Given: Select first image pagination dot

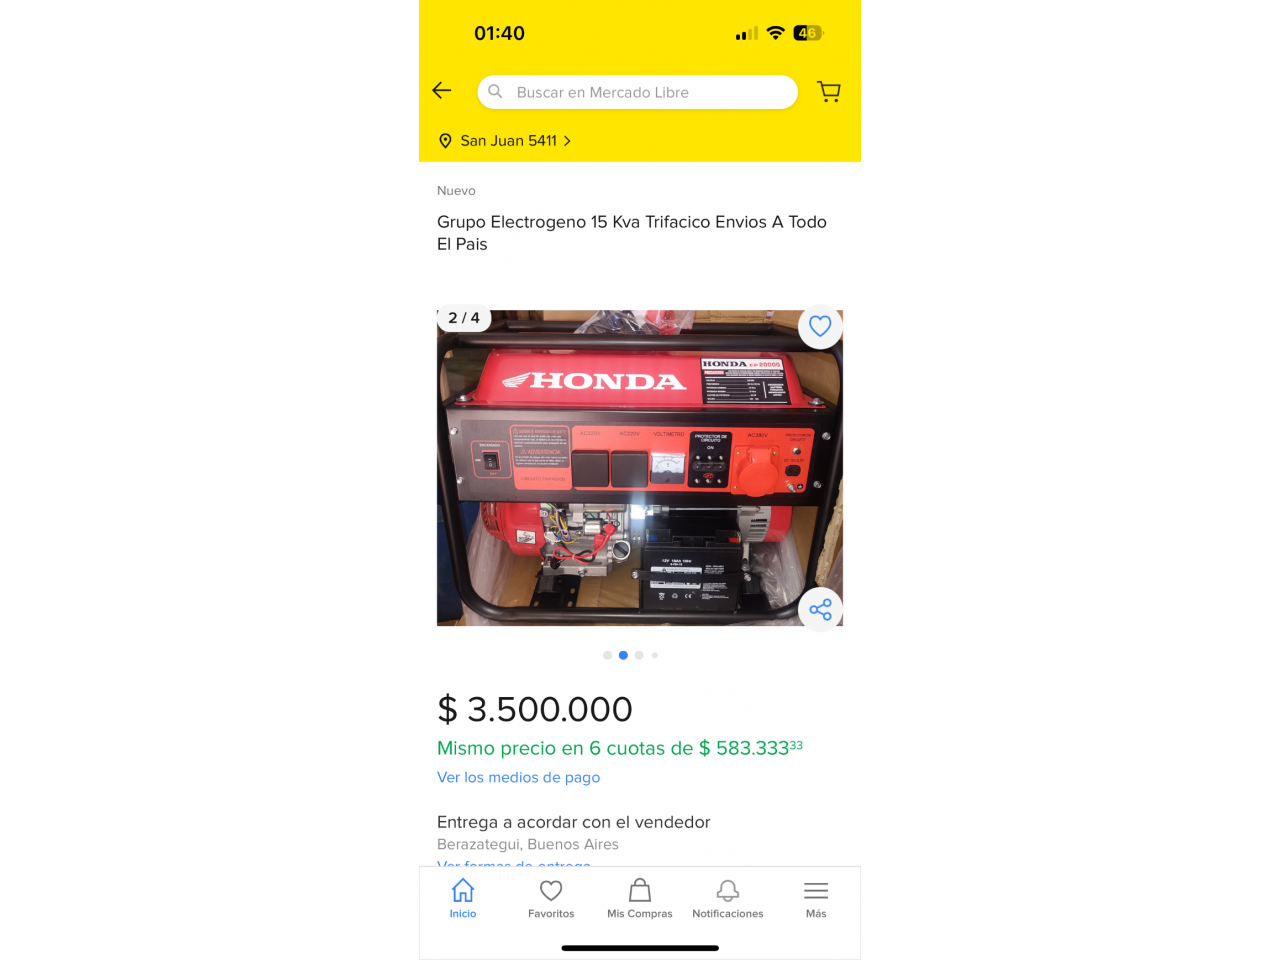Looking at the screenshot, I should 607,655.
